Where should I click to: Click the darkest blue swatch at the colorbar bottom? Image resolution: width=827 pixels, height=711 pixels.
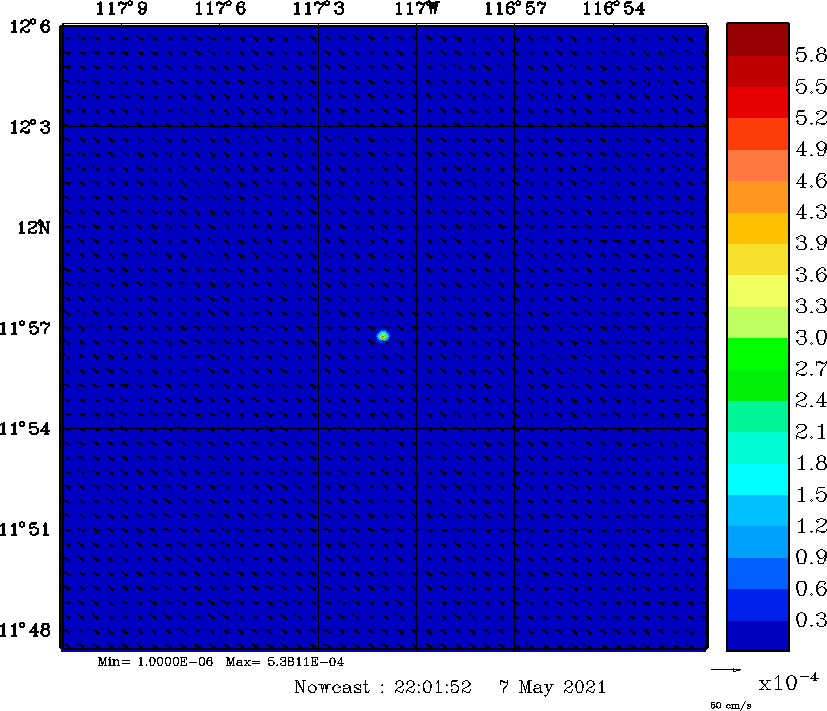(756, 636)
